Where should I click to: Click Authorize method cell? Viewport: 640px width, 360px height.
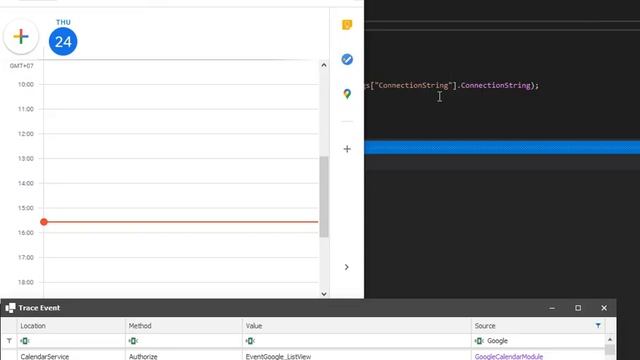pos(184,356)
